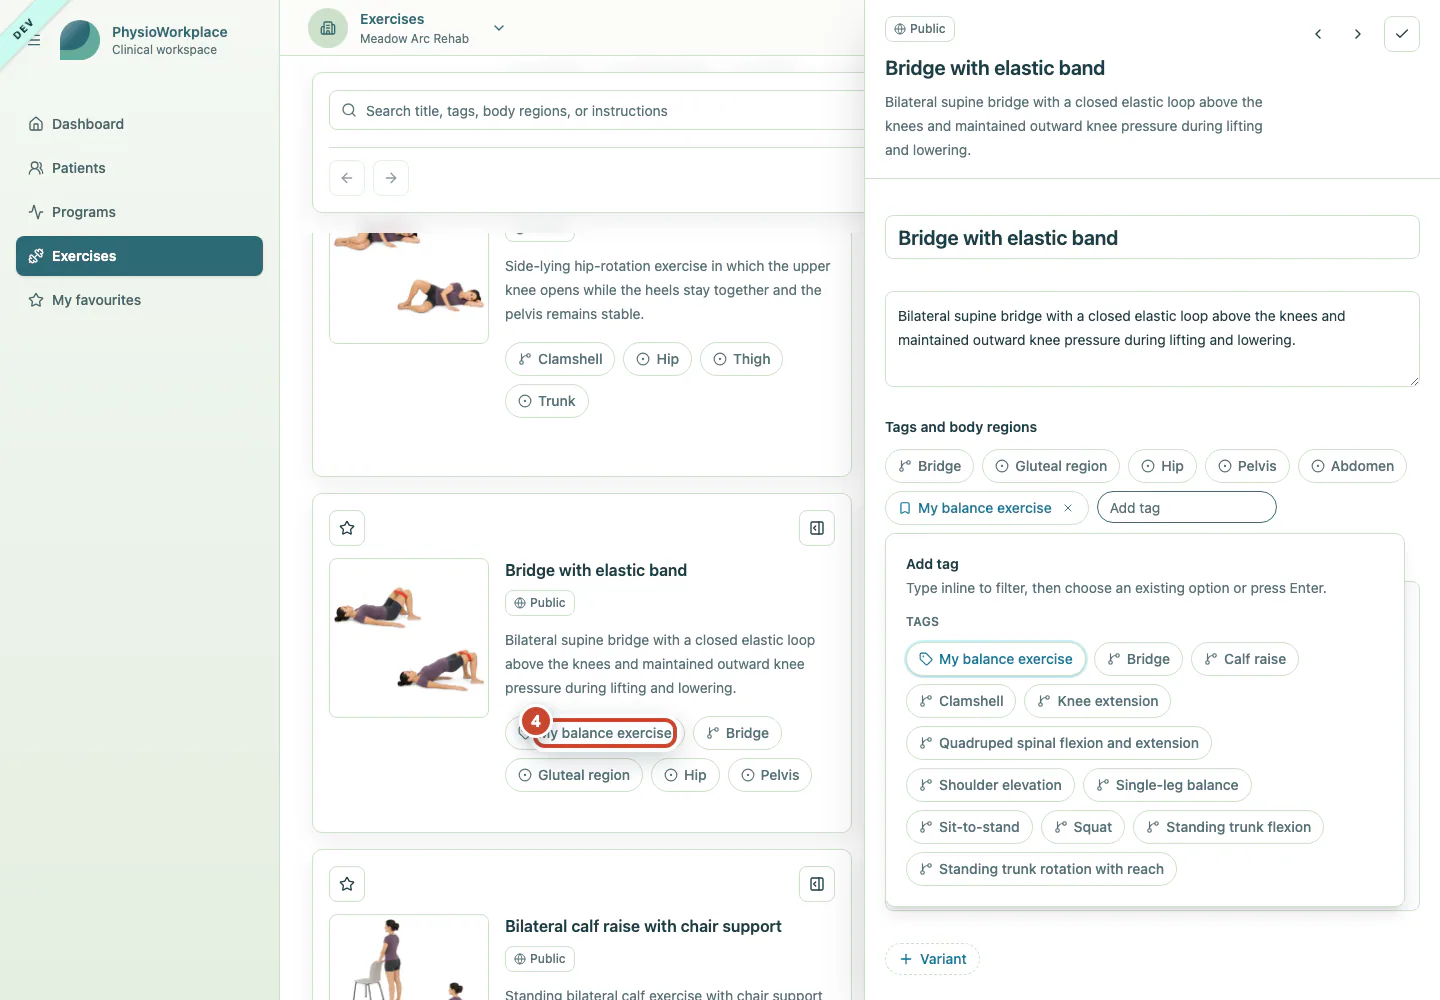
Task: Click the Add tag input
Action: (x=1187, y=508)
